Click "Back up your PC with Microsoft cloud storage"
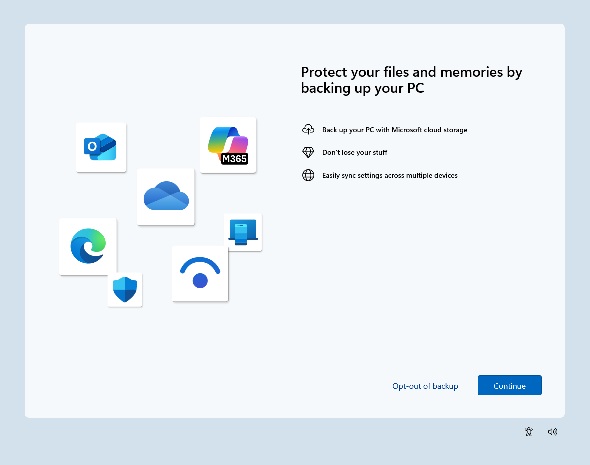This screenshot has width=590, height=465. pos(395,130)
